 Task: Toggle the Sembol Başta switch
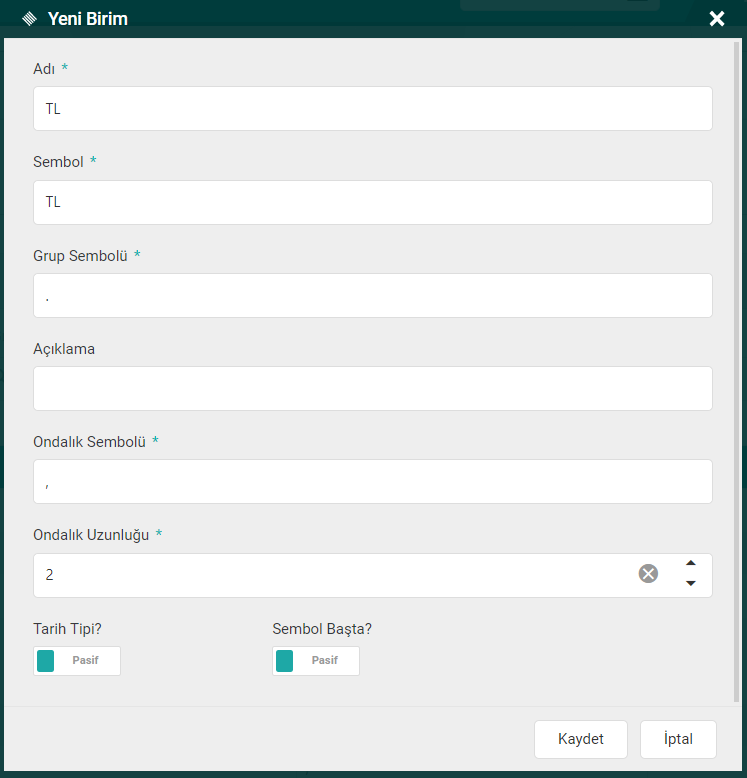pos(316,661)
